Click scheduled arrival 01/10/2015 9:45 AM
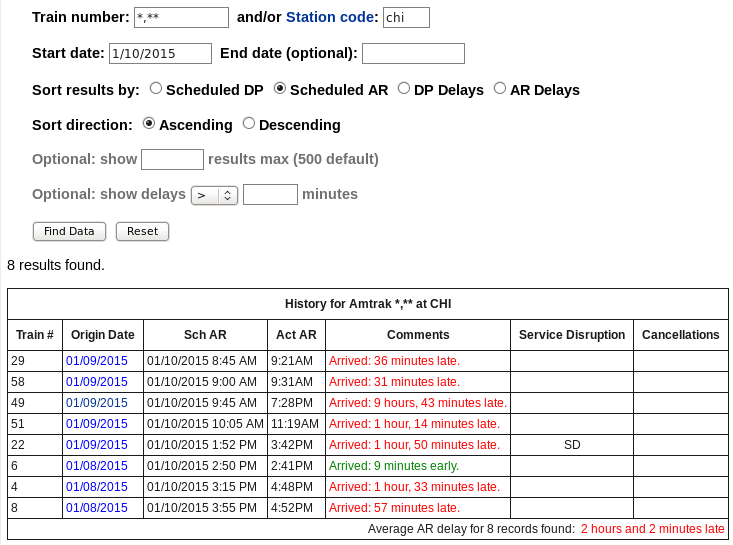The image size is (733, 545). click(x=202, y=403)
